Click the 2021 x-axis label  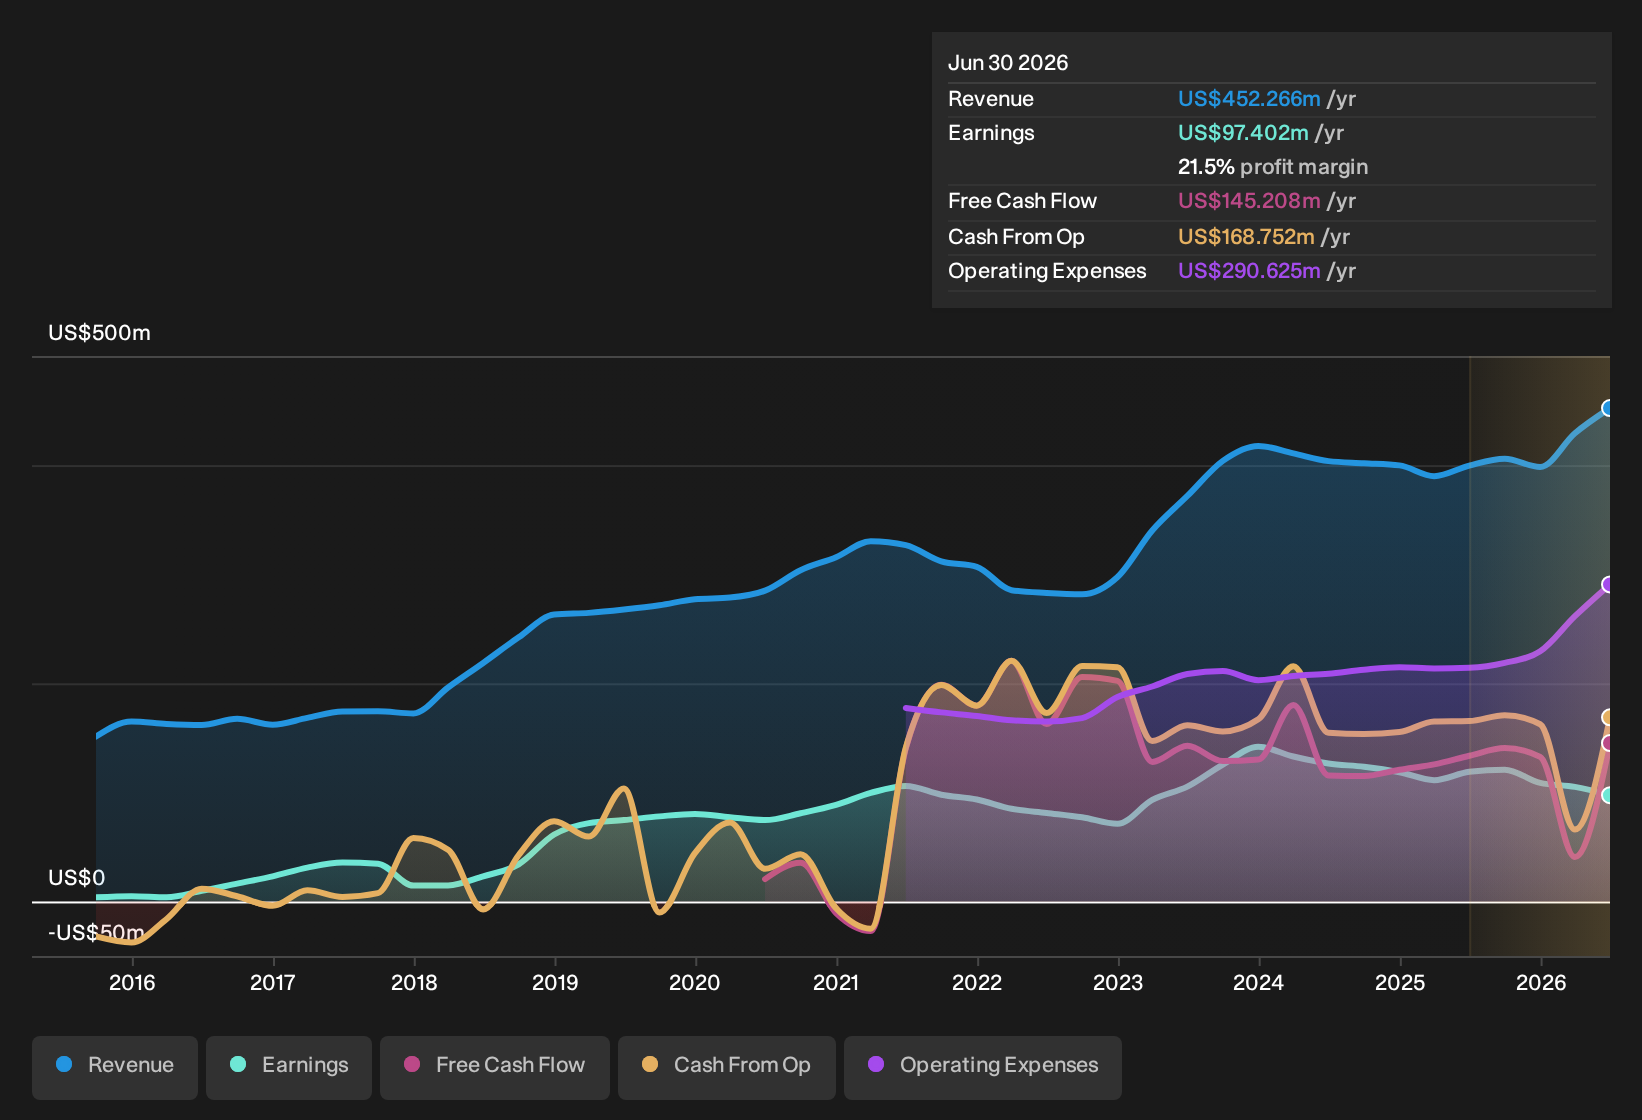point(836,983)
